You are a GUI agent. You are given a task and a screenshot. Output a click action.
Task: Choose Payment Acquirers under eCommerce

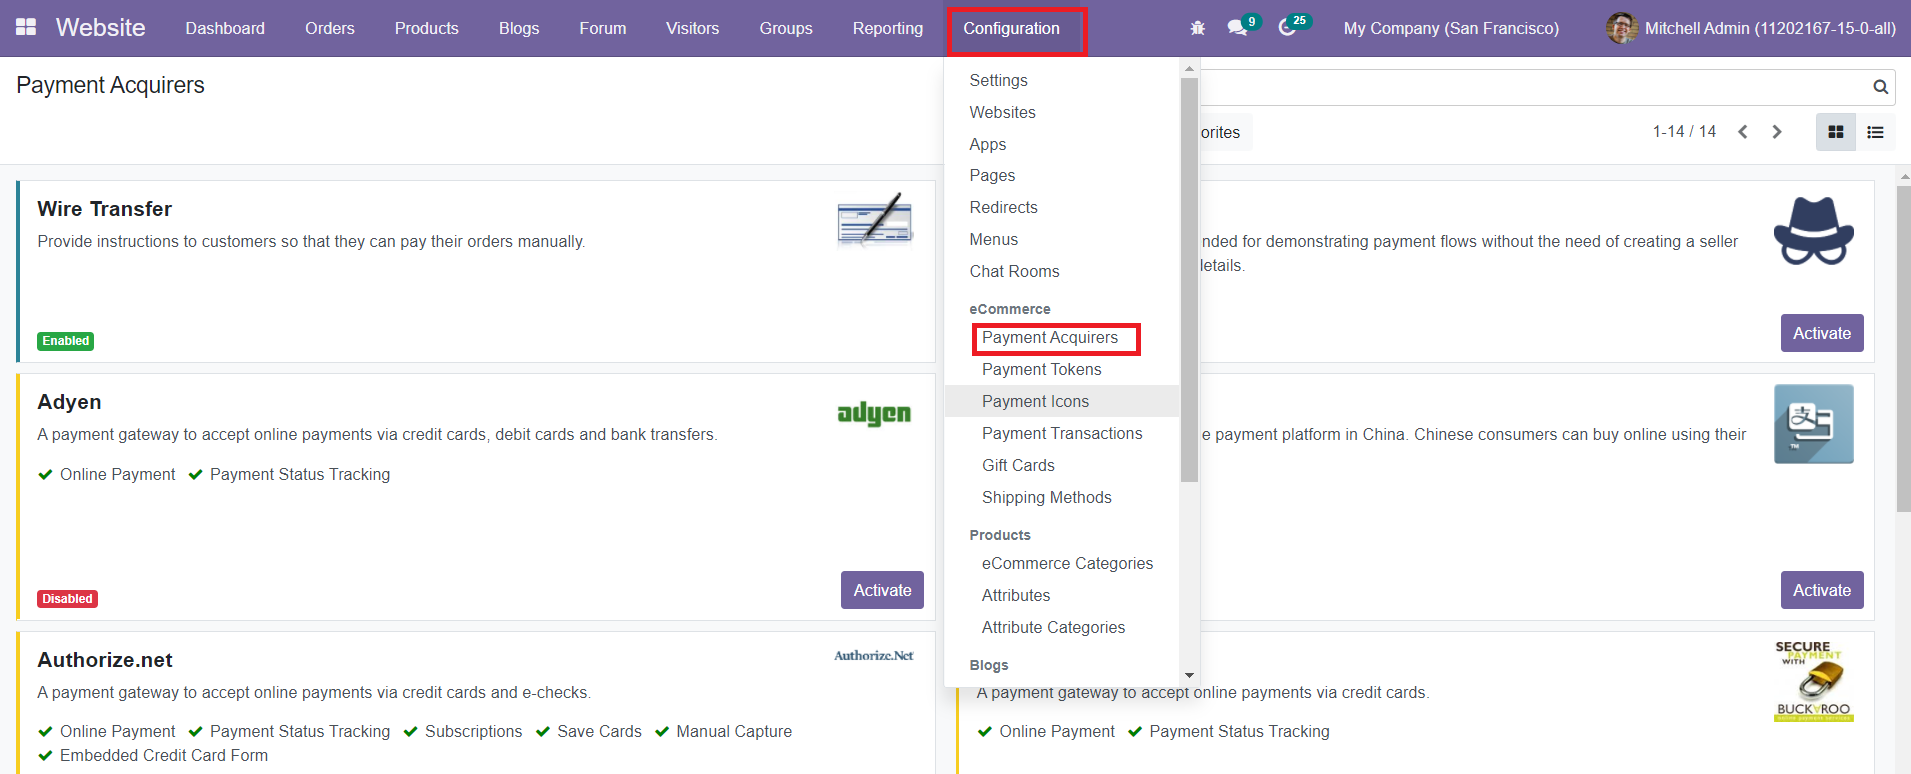tap(1050, 338)
